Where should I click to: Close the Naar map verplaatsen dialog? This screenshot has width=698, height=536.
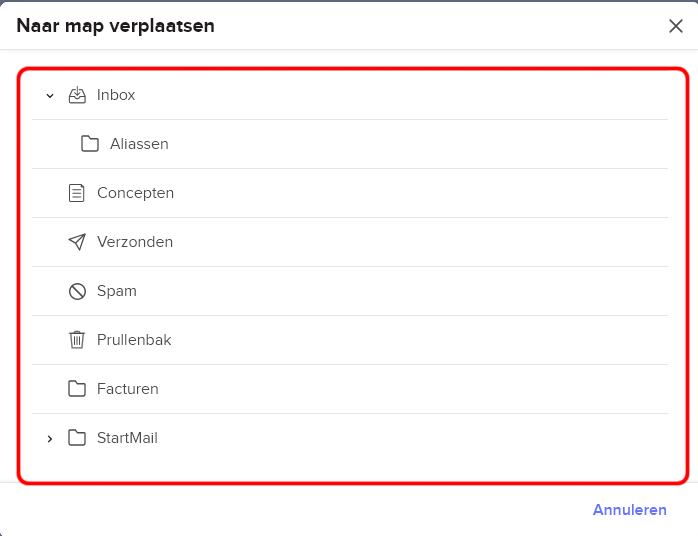click(676, 26)
